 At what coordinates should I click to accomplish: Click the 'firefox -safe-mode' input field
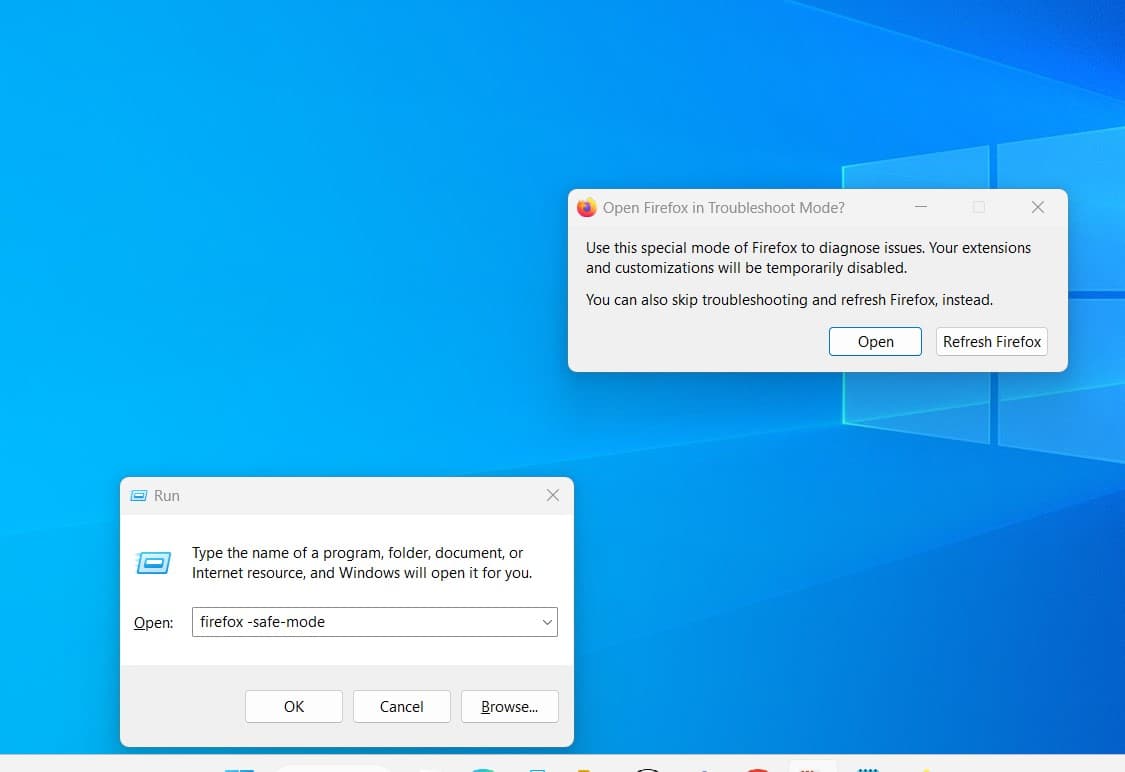click(375, 622)
